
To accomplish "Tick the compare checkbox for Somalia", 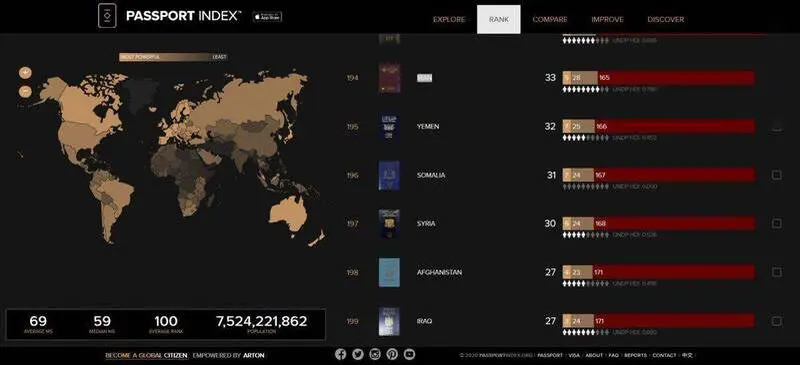I will 777,175.
